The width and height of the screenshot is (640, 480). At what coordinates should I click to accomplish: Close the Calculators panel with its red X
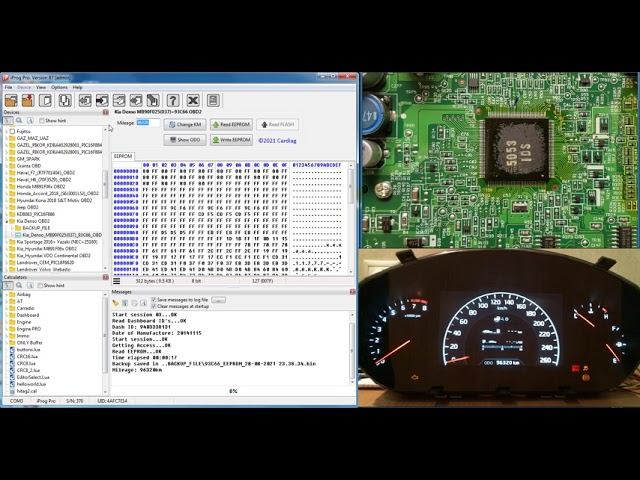coord(106,277)
